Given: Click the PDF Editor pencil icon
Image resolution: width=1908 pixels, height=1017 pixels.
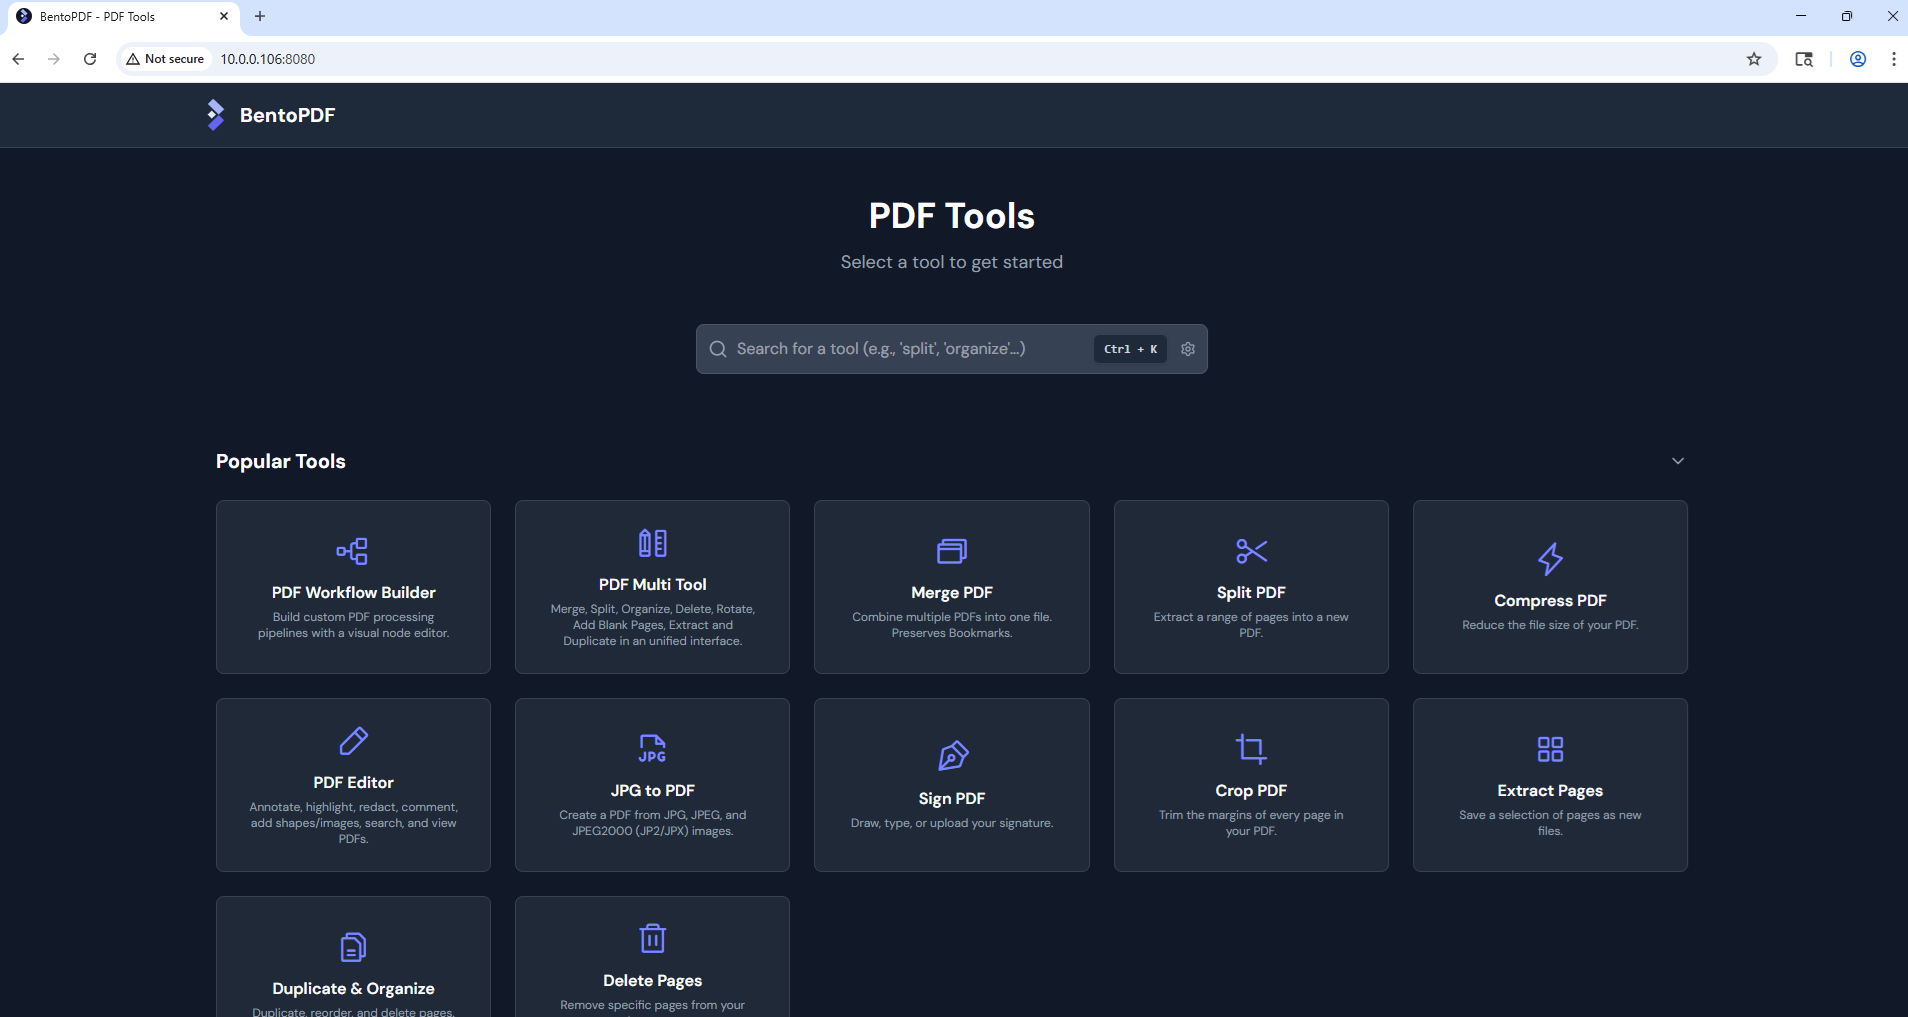Looking at the screenshot, I should click(x=353, y=741).
